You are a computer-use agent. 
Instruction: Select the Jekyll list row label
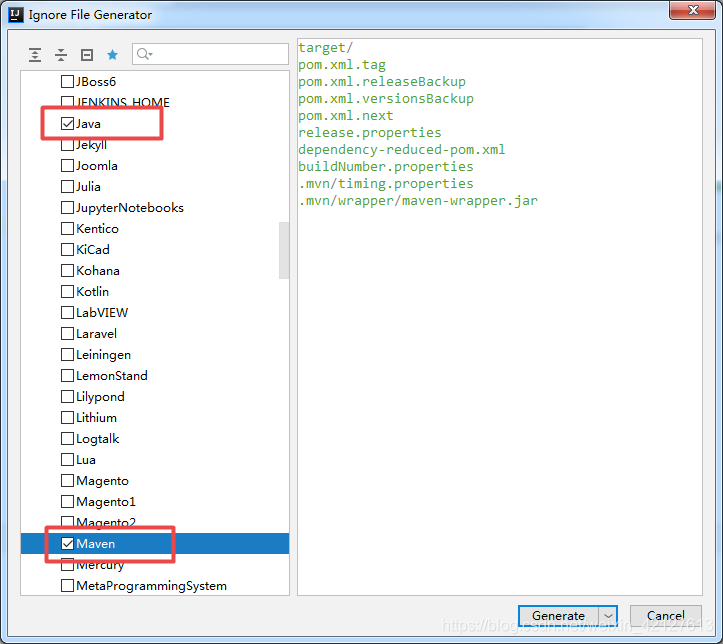91,145
